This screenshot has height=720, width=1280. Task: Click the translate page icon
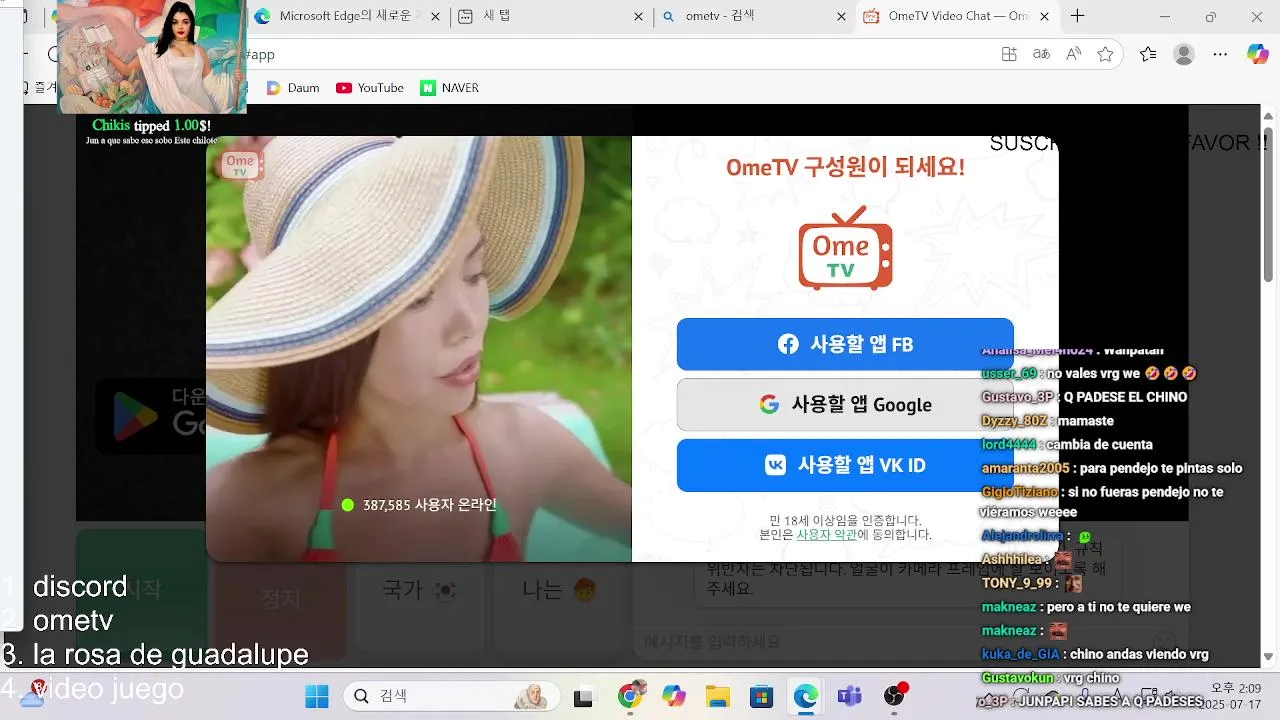(x=1041, y=54)
